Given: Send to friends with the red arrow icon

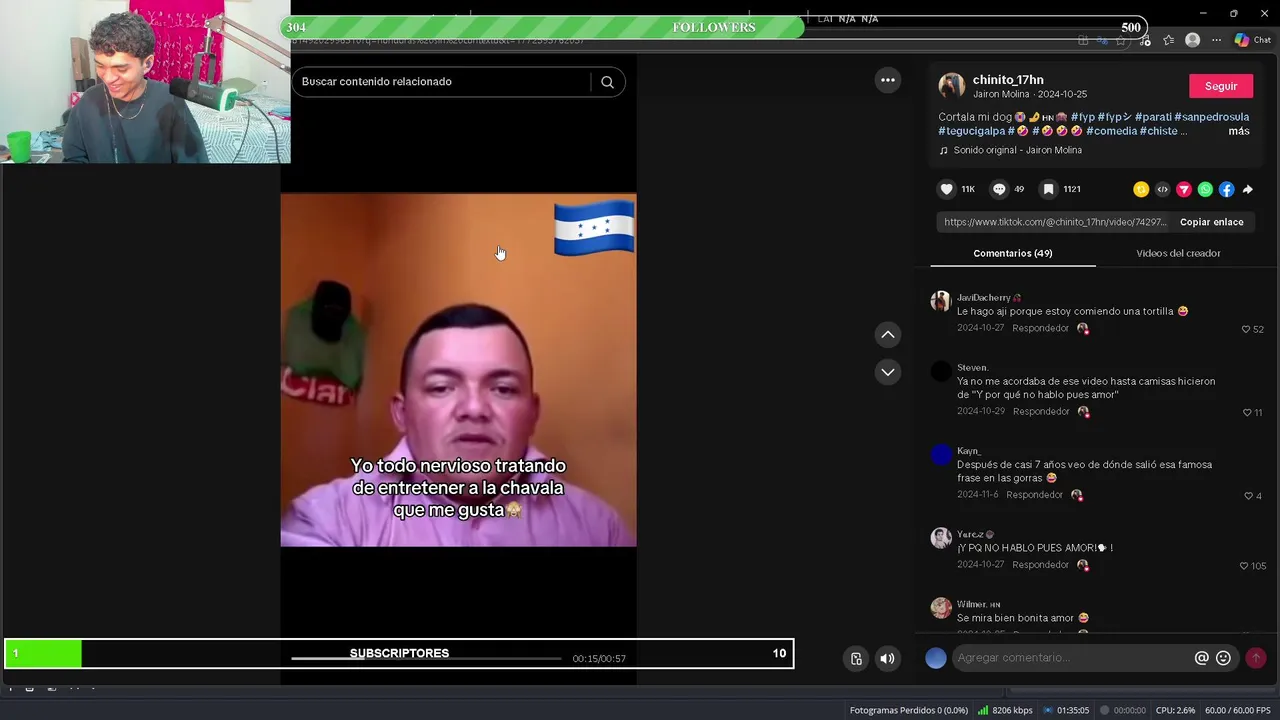Looking at the screenshot, I should [1184, 189].
